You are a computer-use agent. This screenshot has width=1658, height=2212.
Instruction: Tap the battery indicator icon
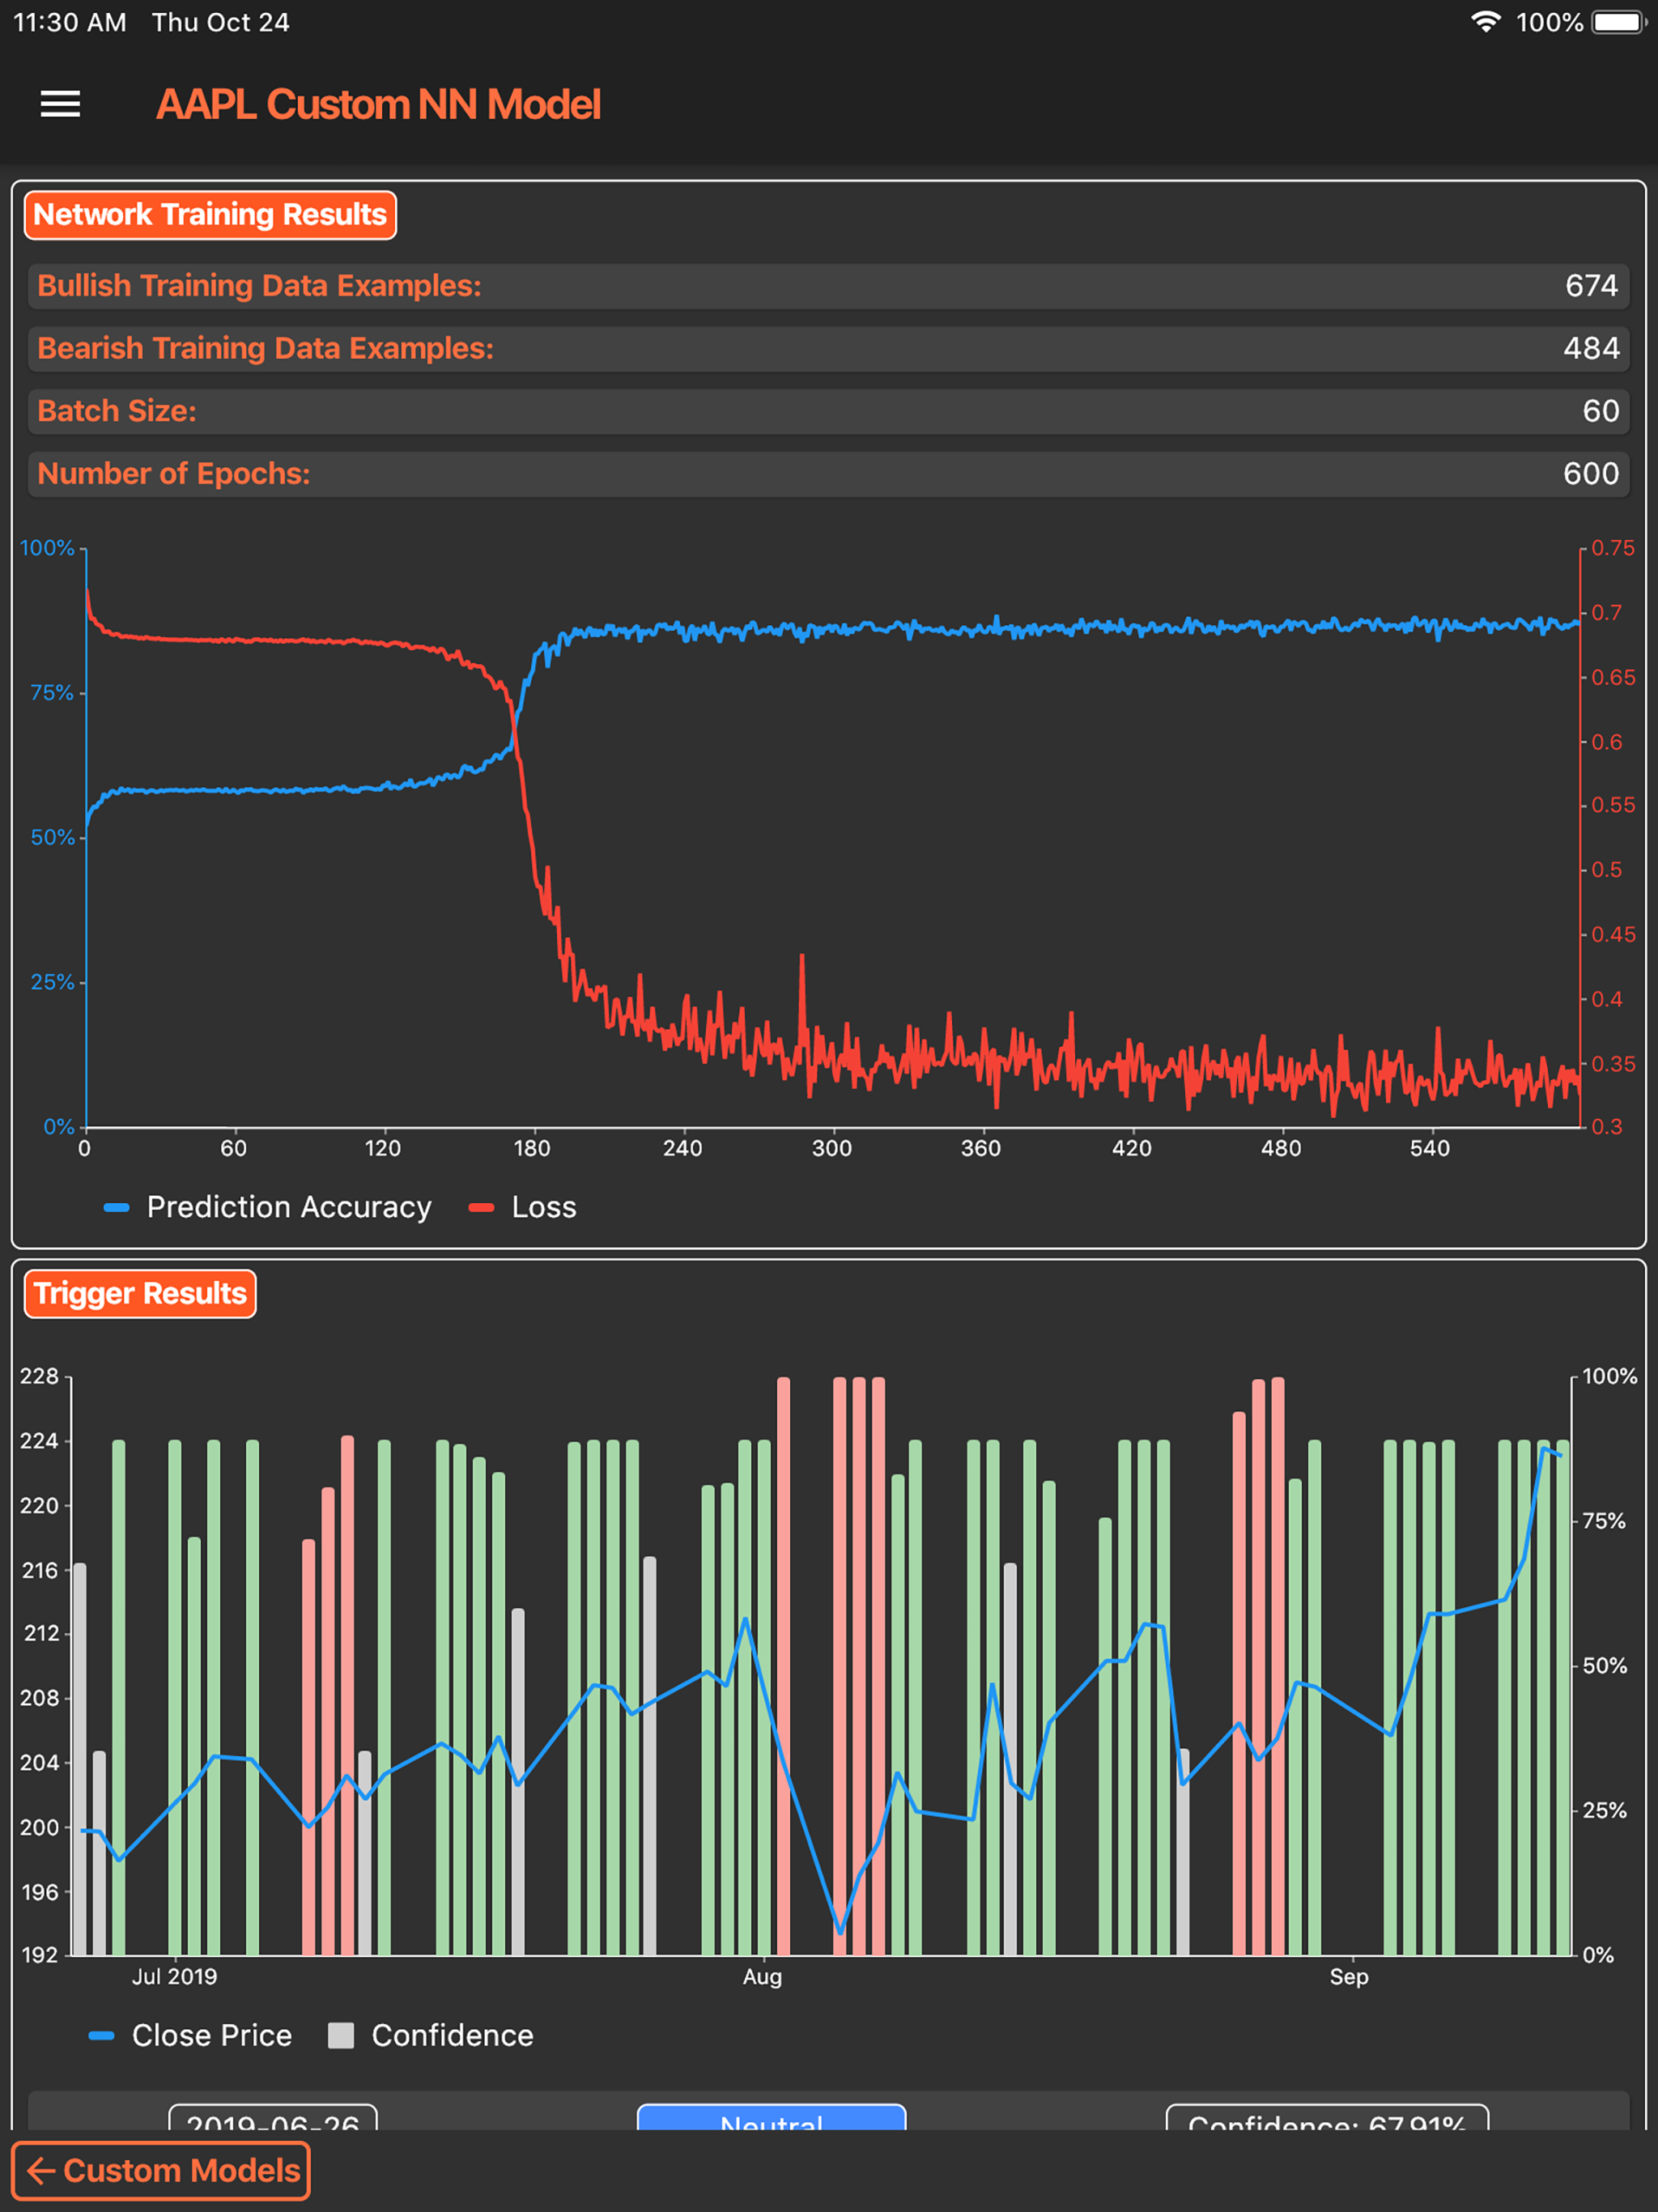1617,22
